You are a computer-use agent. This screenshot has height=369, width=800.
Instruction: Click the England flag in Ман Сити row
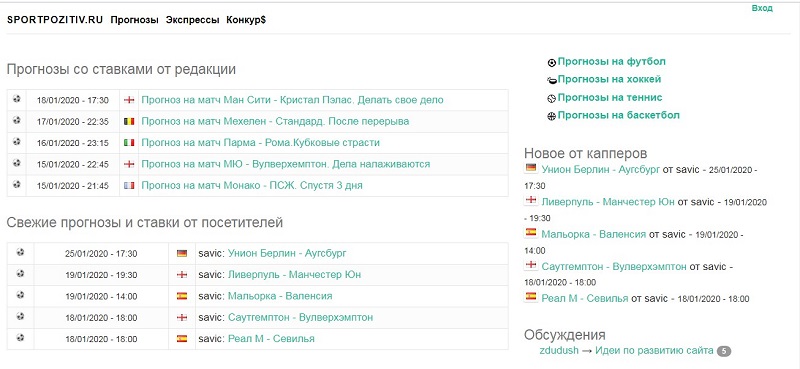click(x=129, y=100)
